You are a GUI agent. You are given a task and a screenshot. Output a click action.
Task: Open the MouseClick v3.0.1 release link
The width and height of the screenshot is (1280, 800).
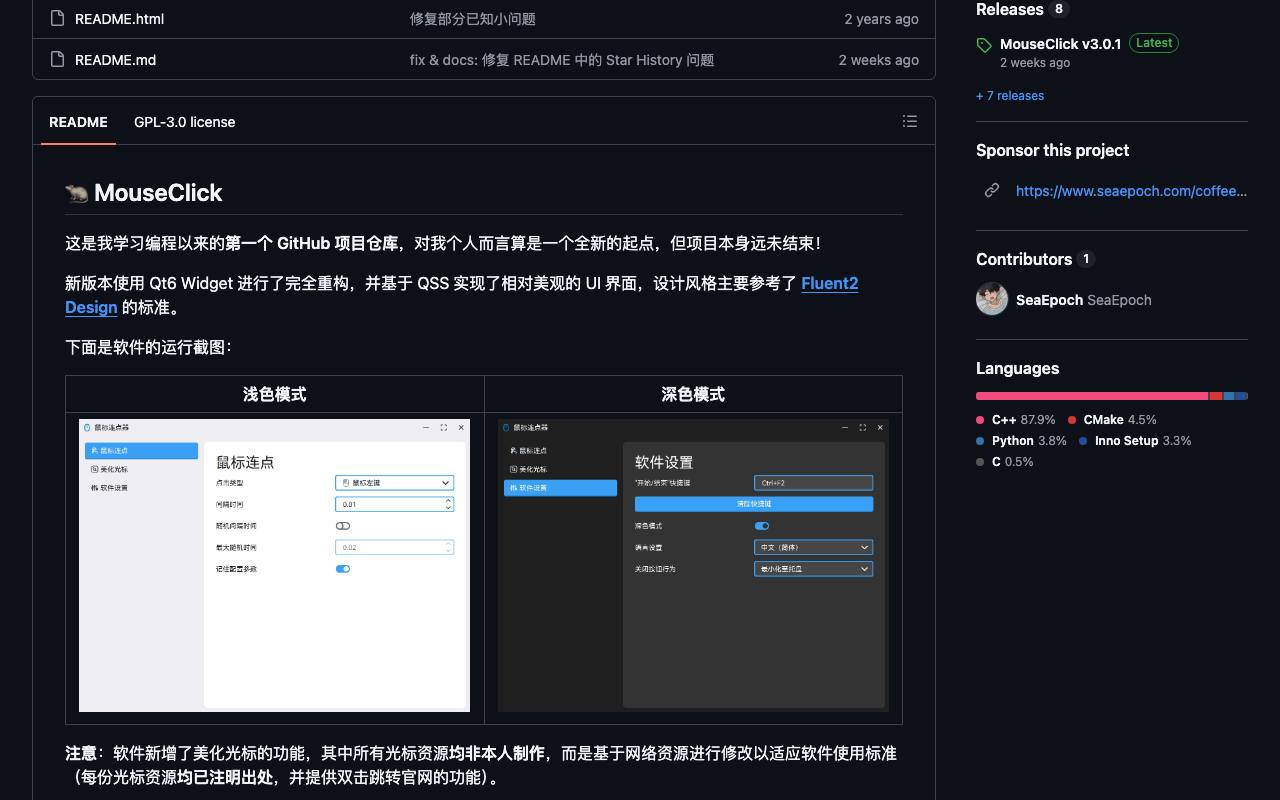(1060, 44)
